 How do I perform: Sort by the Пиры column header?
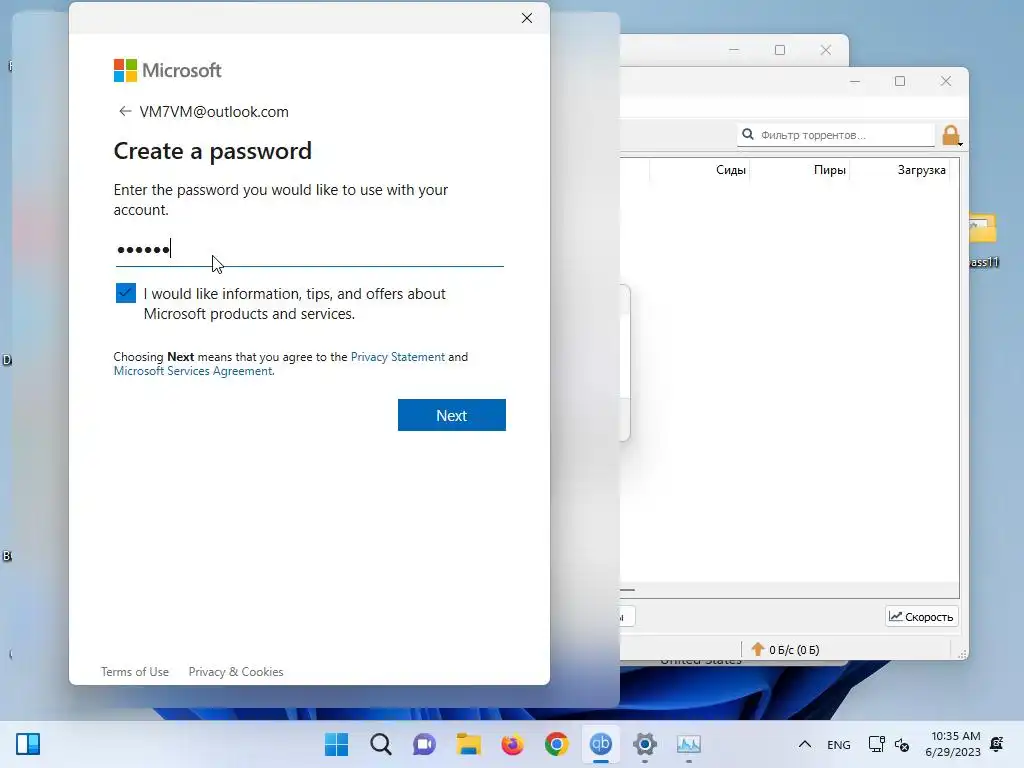tap(829, 170)
